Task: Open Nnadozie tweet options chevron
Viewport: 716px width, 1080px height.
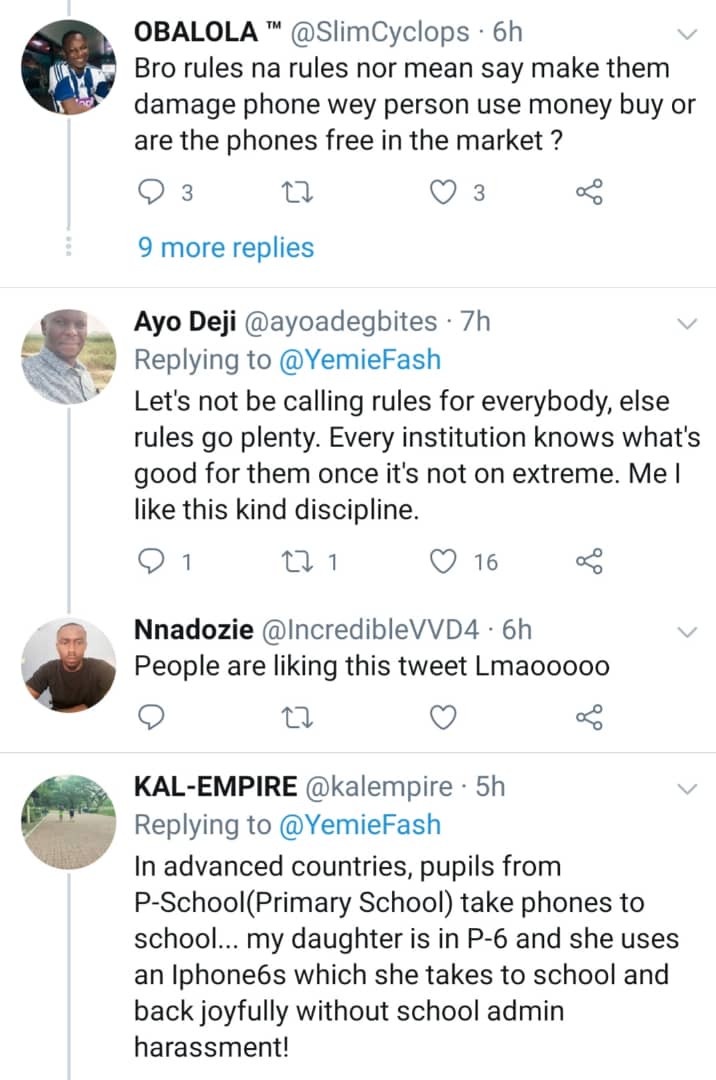Action: click(688, 631)
